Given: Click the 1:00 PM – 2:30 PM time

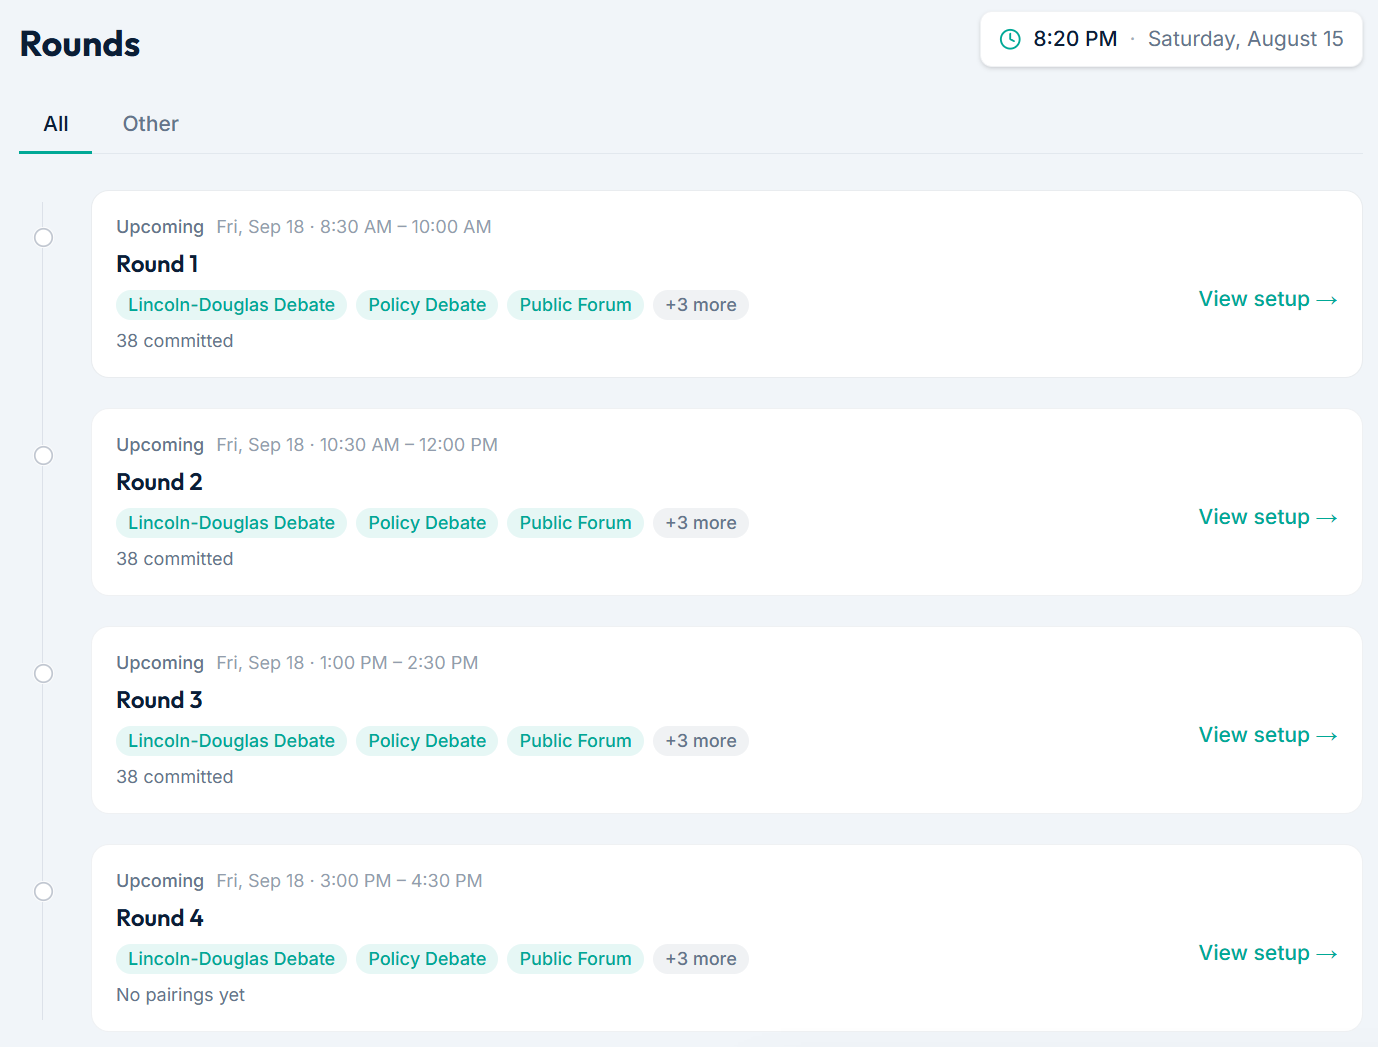Looking at the screenshot, I should [x=399, y=663].
